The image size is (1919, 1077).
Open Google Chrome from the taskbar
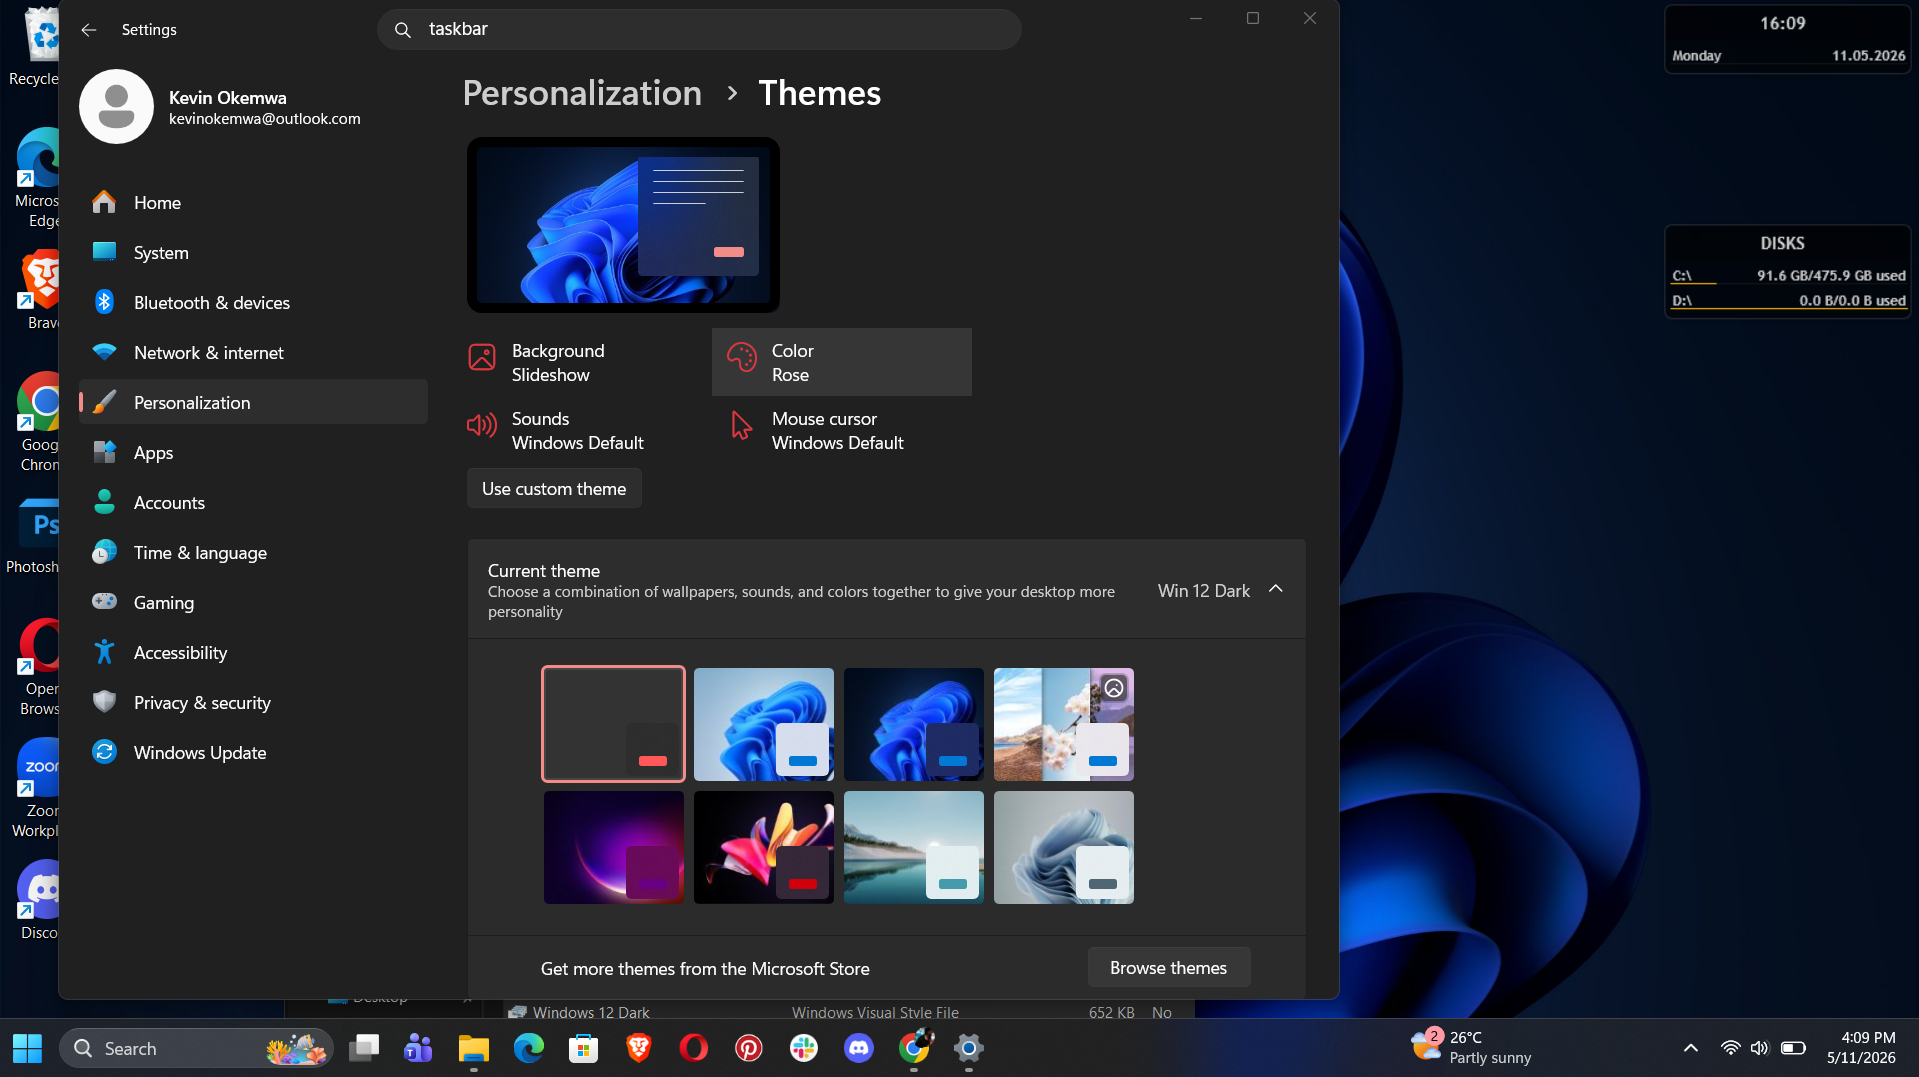(x=914, y=1048)
